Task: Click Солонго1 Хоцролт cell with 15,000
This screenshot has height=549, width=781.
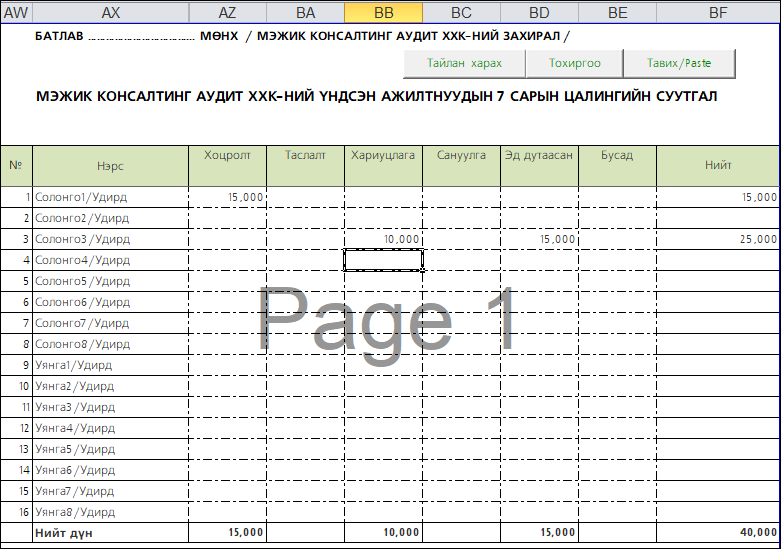Action: (227, 197)
